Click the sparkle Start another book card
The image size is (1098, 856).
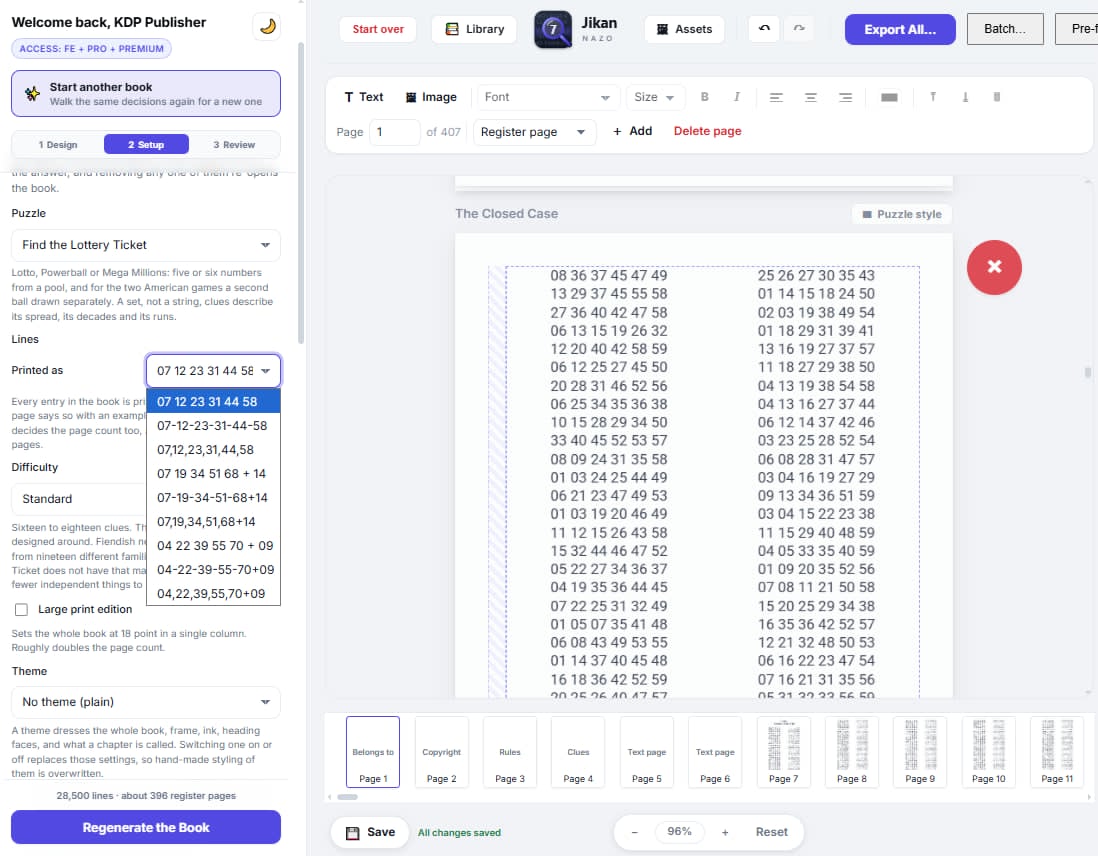tap(146, 93)
